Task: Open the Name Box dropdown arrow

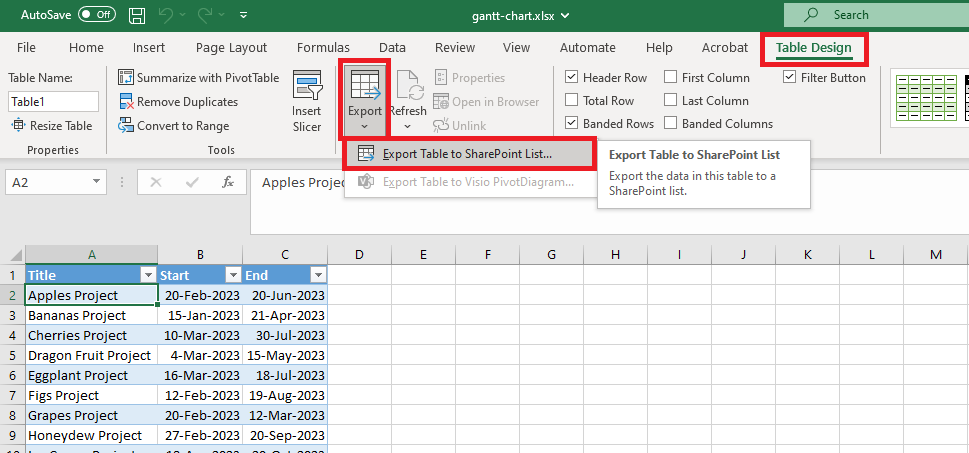Action: [x=96, y=182]
